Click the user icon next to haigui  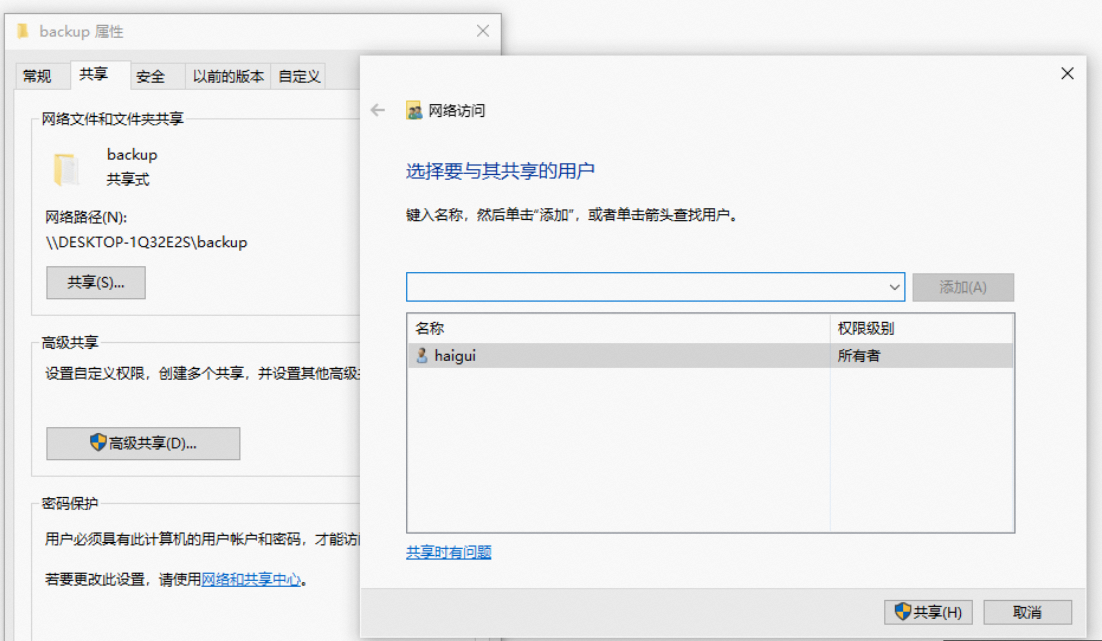click(422, 356)
